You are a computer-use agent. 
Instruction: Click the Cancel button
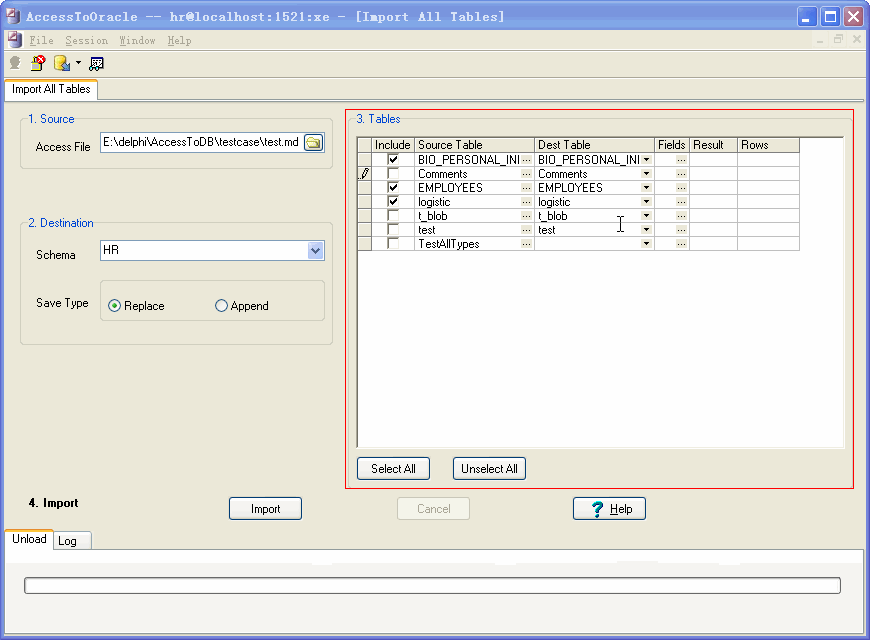coord(433,508)
